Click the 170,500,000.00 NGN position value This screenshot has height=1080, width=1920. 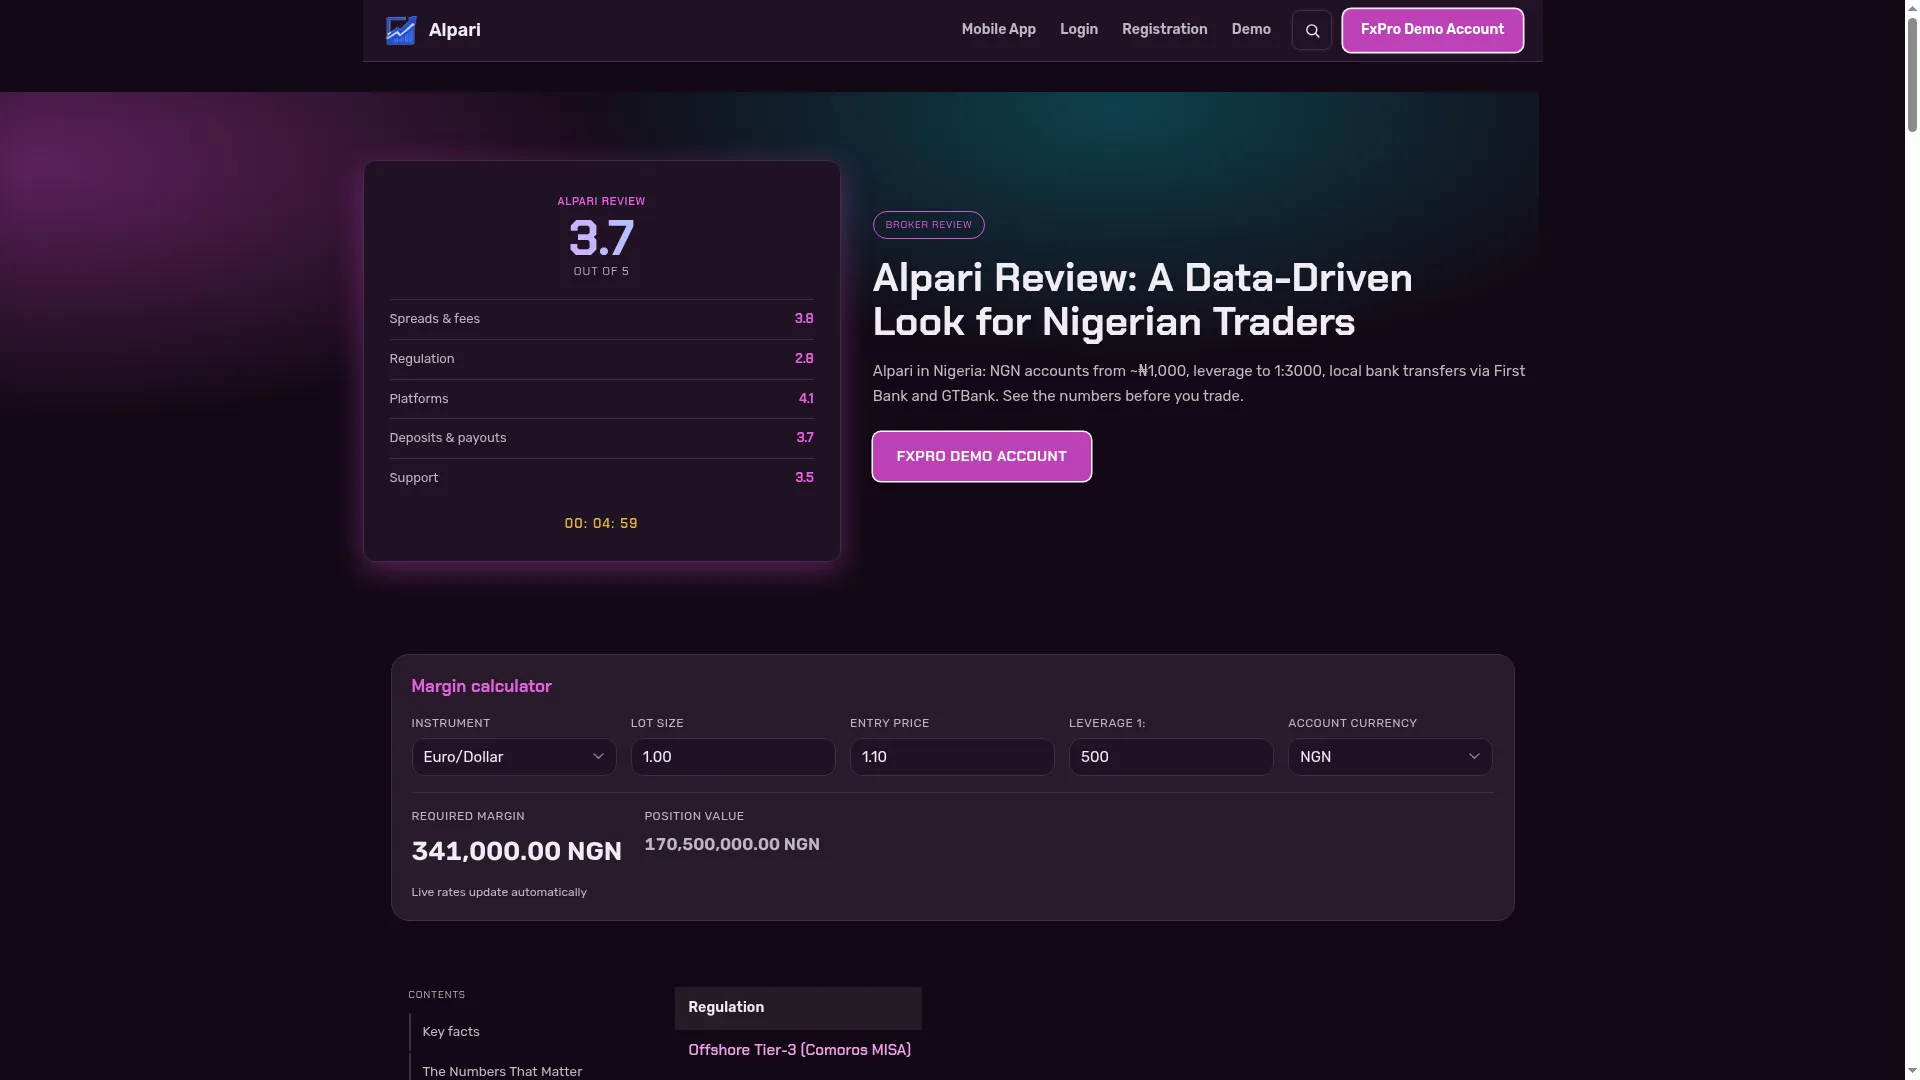732,845
